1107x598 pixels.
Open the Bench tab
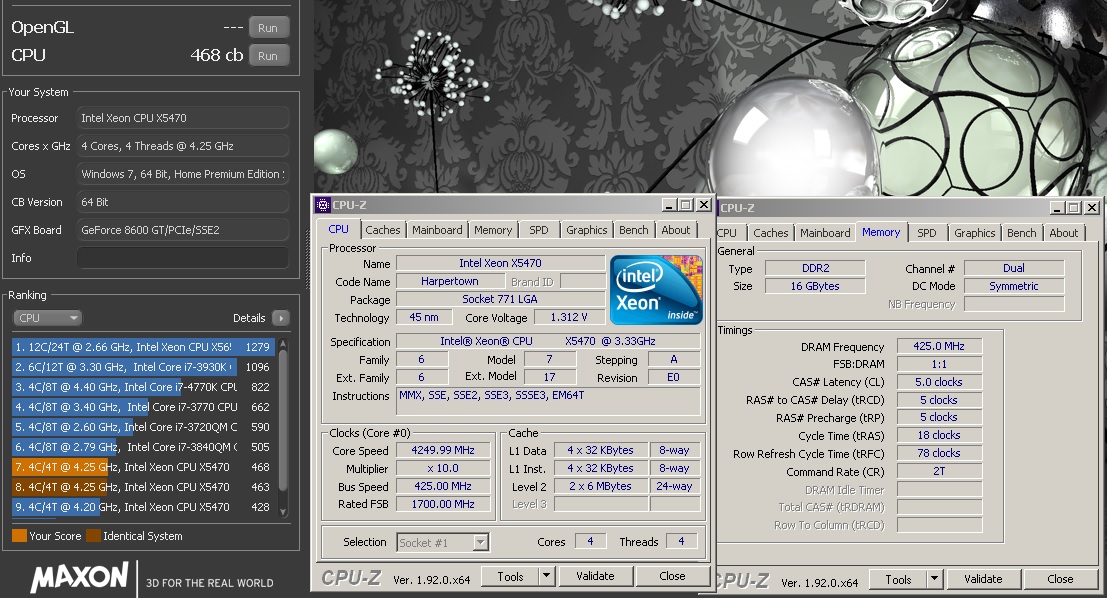coord(633,229)
